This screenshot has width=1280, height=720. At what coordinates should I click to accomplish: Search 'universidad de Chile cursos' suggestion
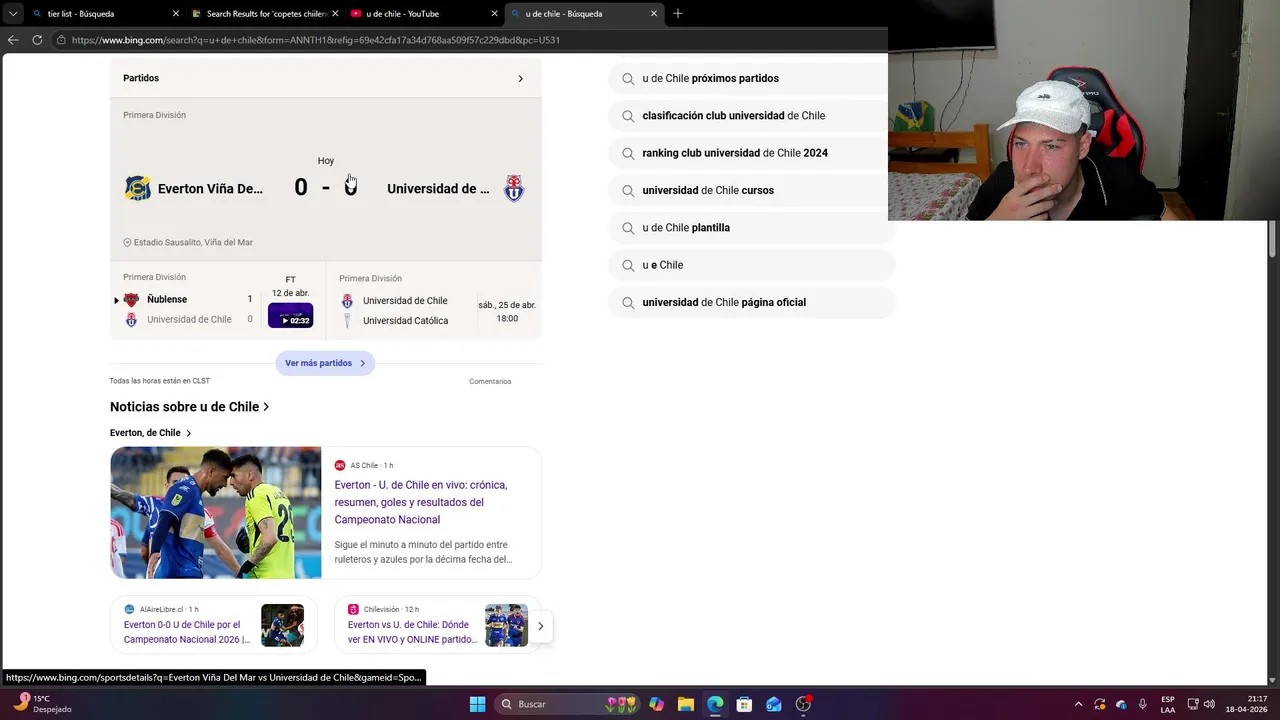click(x=750, y=190)
